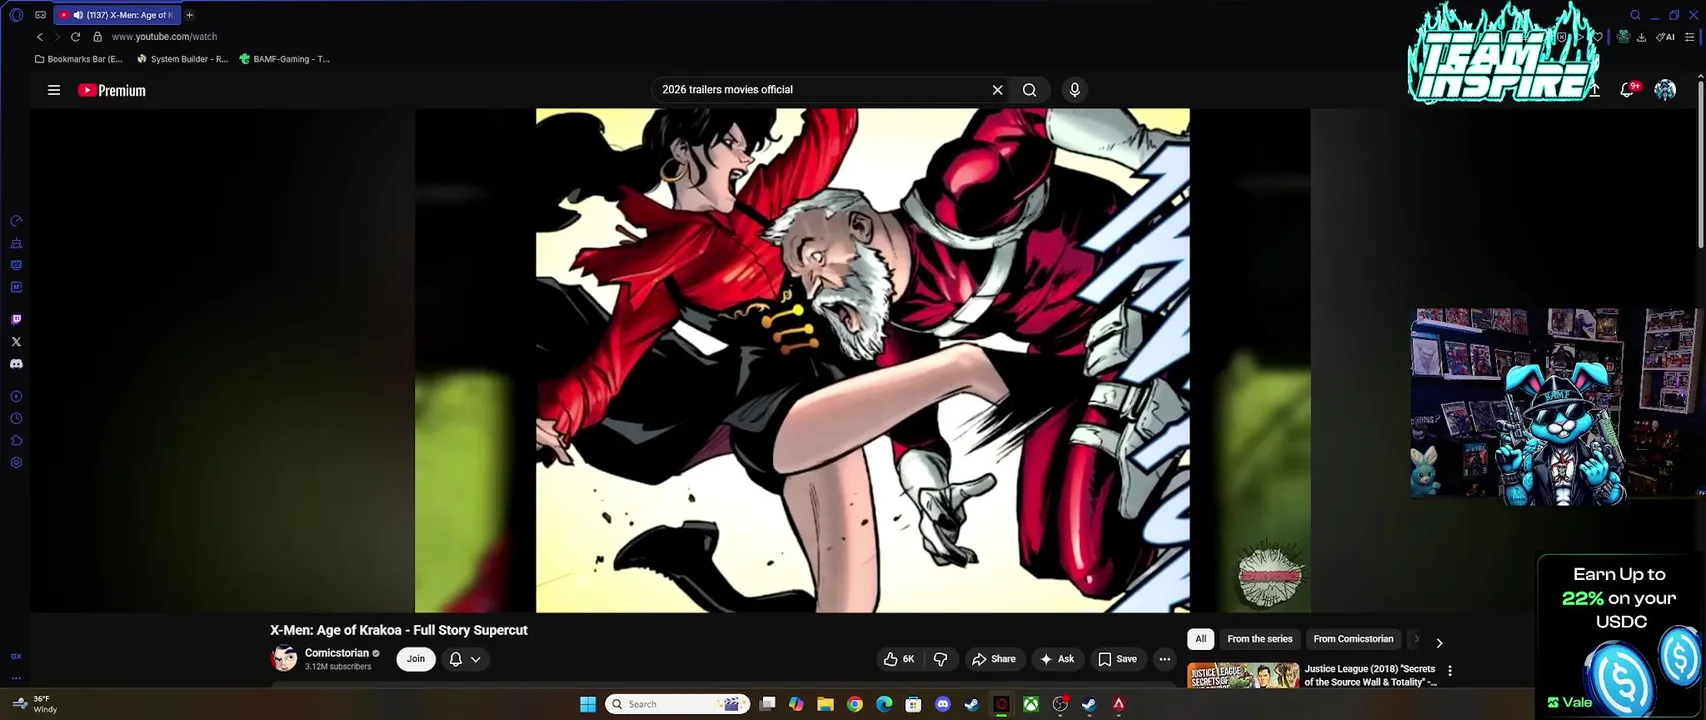Open options for Justice League video
The height and width of the screenshot is (720, 1706).
[1450, 671]
